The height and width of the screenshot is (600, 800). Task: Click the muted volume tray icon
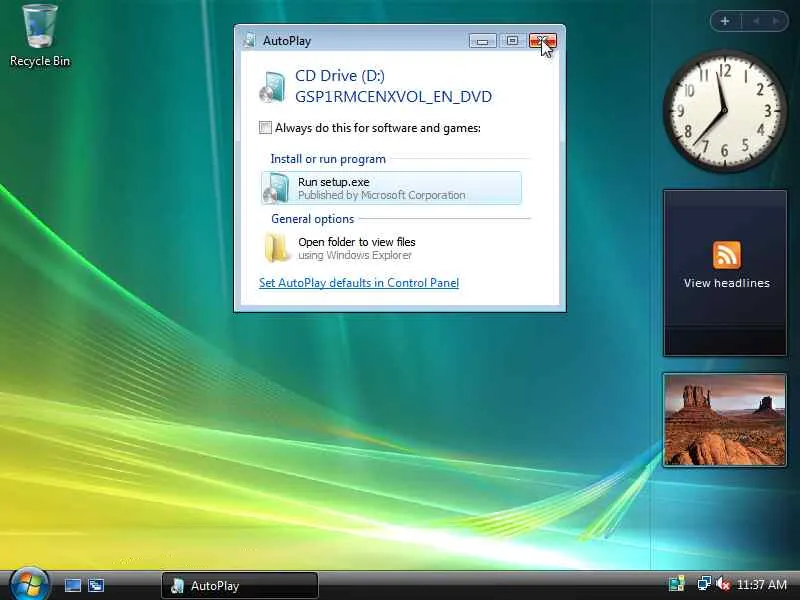coord(722,583)
